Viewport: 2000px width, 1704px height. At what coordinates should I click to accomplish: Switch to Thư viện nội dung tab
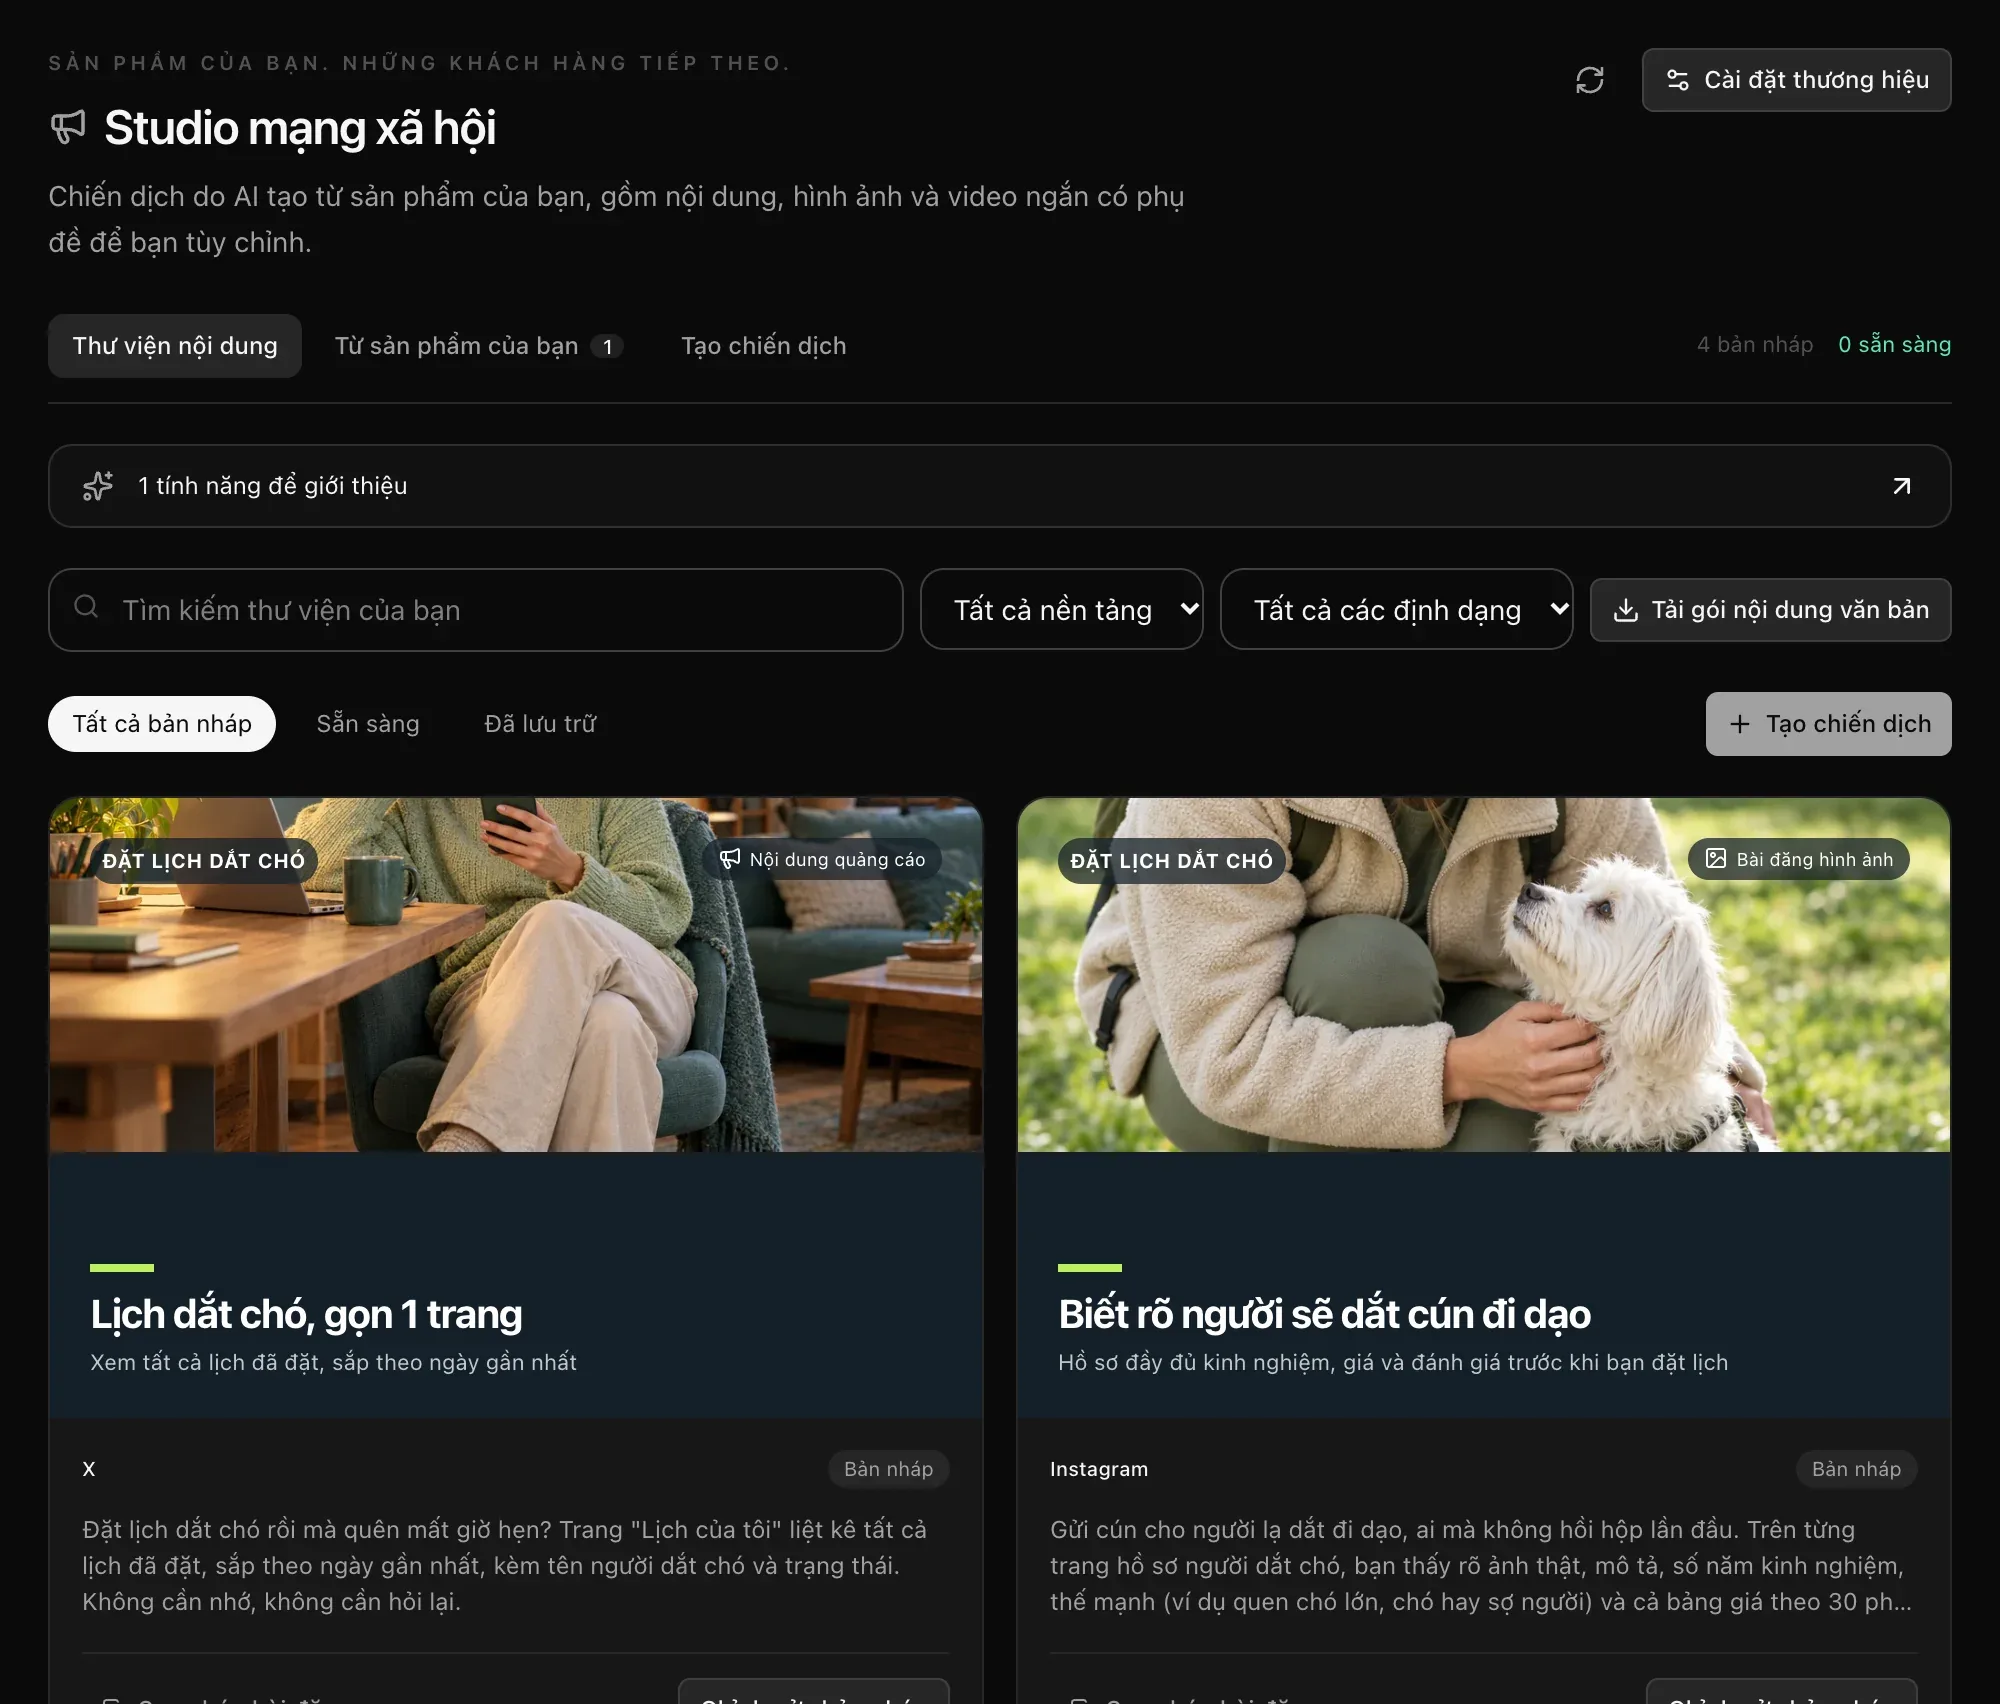[175, 346]
